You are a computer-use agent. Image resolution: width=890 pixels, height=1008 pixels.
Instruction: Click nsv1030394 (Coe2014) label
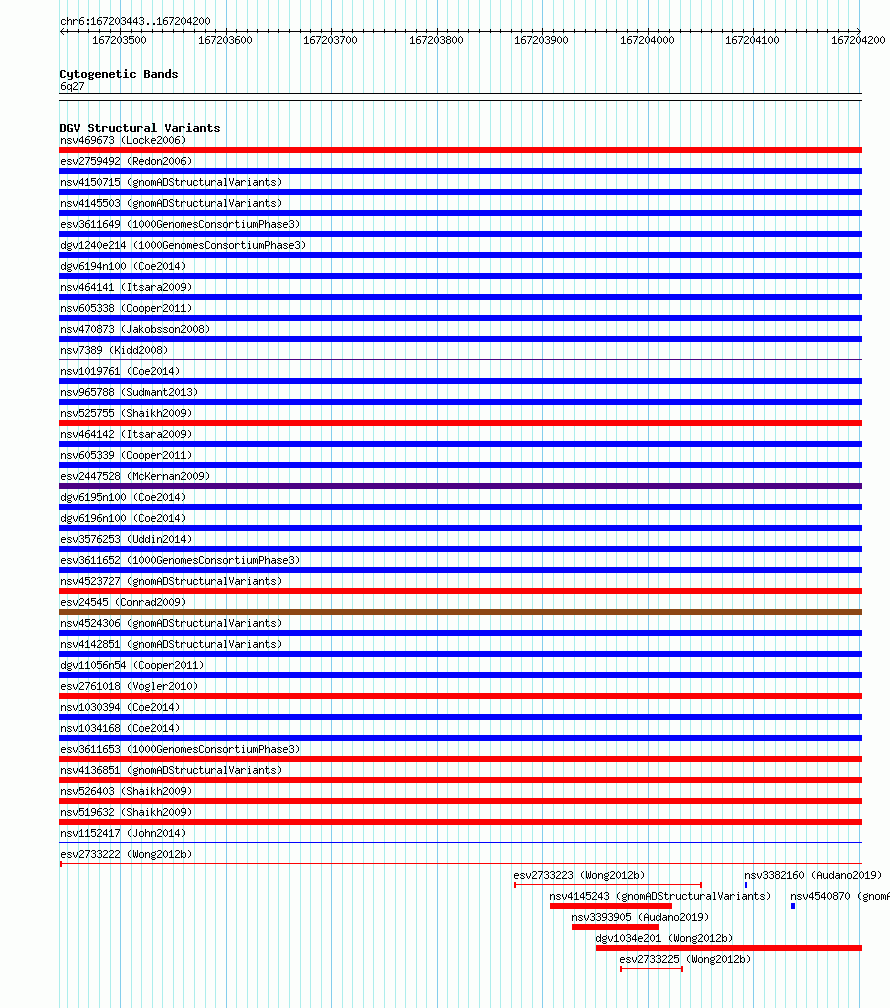120,707
